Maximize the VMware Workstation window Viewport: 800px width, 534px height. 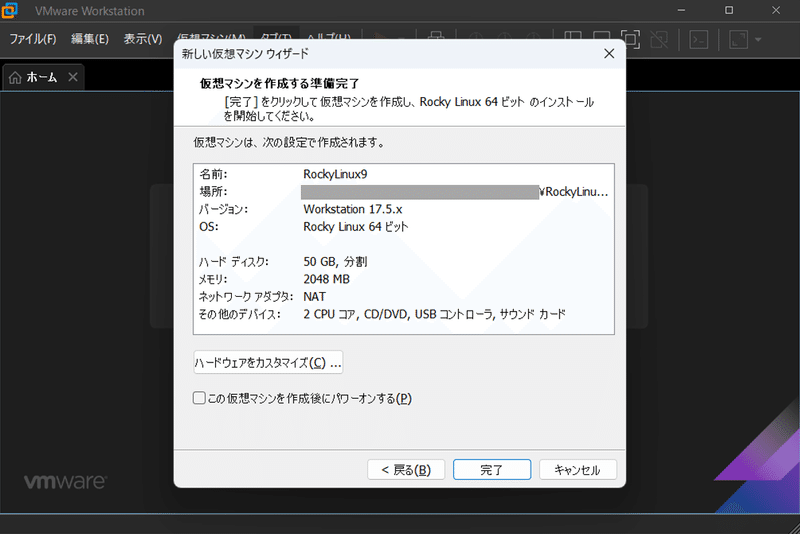click(729, 10)
